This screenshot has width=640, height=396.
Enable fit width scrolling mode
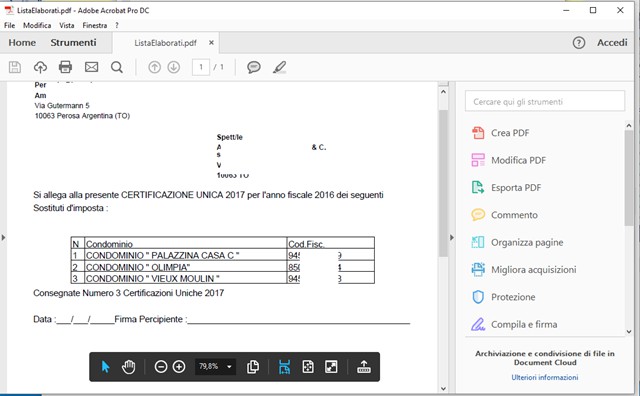click(x=284, y=367)
